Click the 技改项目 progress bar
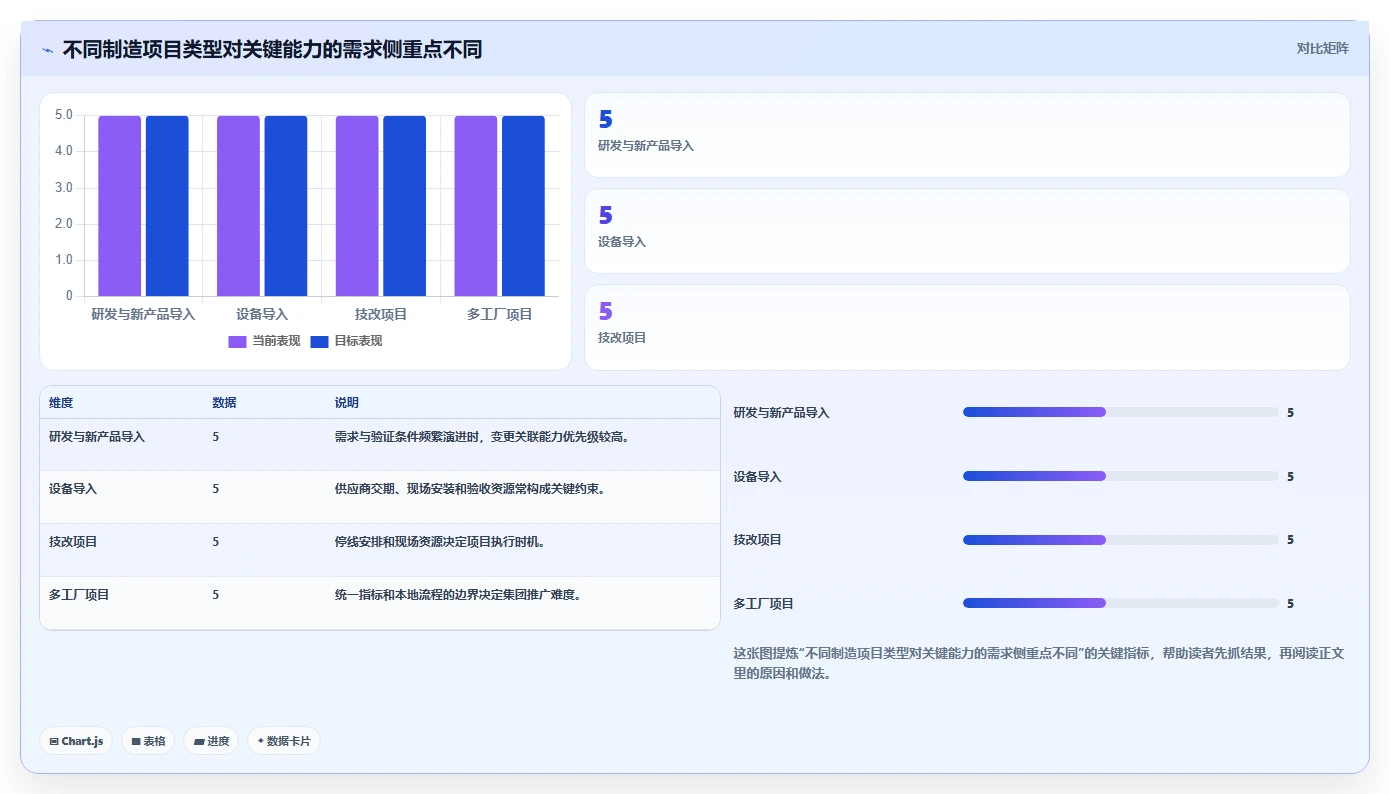This screenshot has height=794, width=1390. tap(1121, 540)
